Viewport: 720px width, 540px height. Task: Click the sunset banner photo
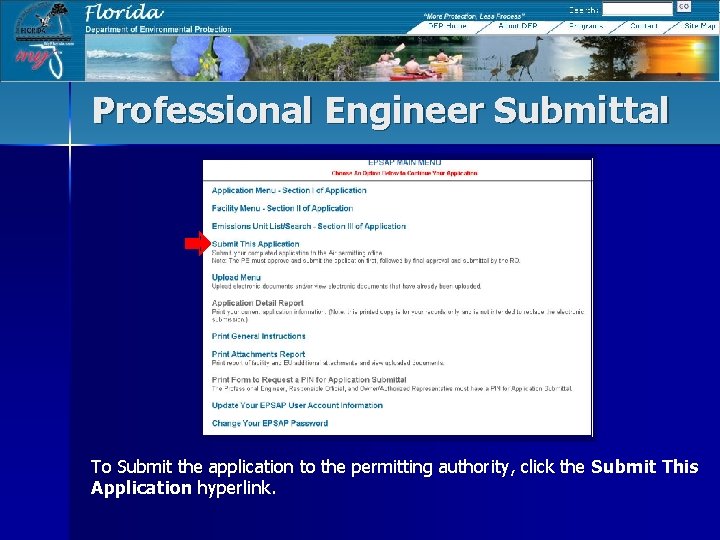(x=680, y=58)
